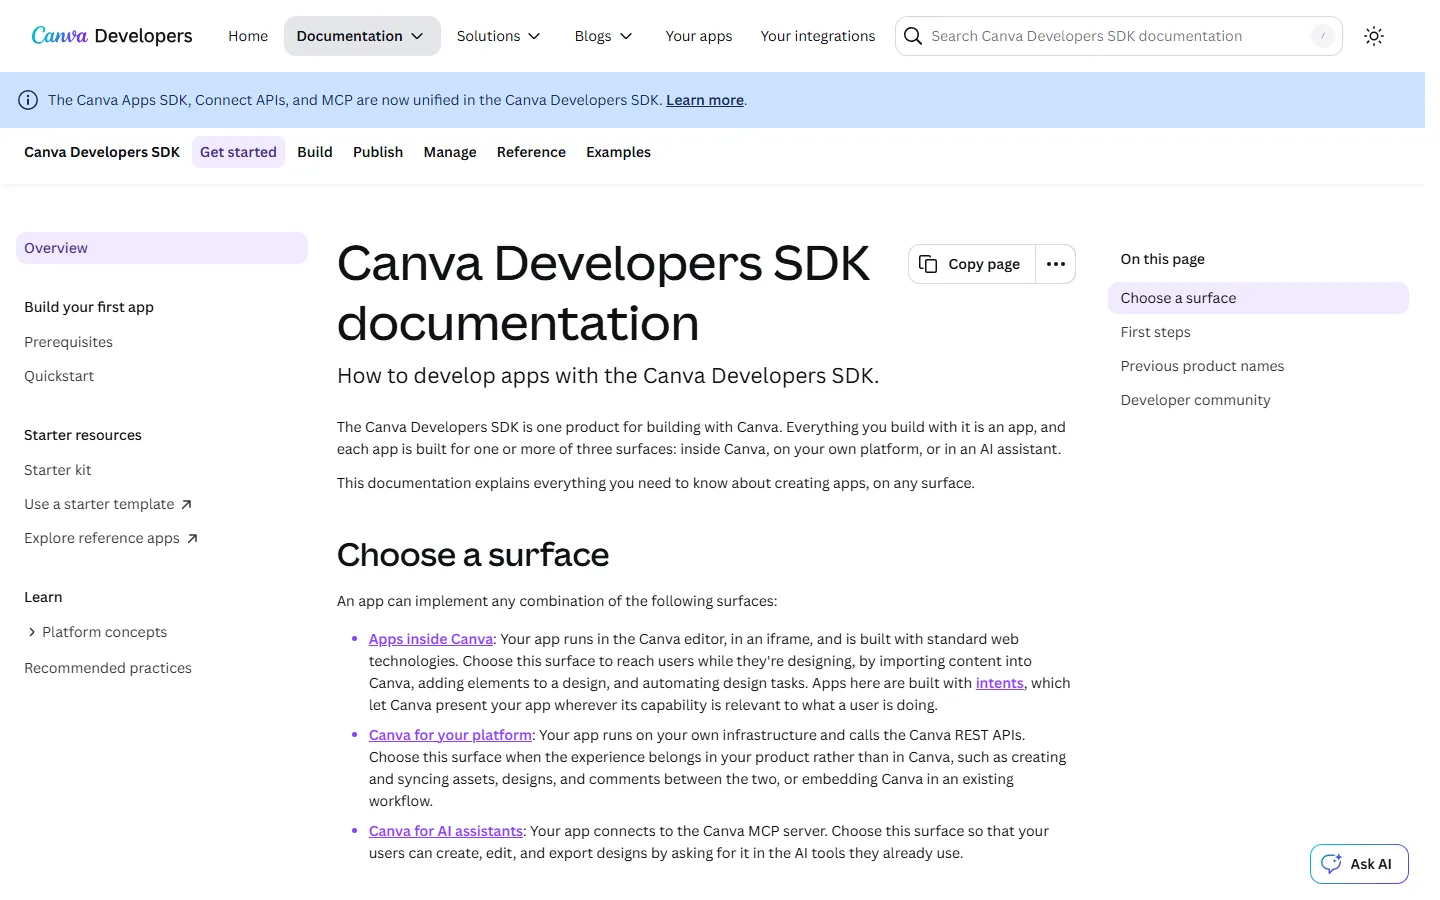Jump to Previous product names section
Viewport: 1440px width, 900px height.
pyautogui.click(x=1202, y=366)
